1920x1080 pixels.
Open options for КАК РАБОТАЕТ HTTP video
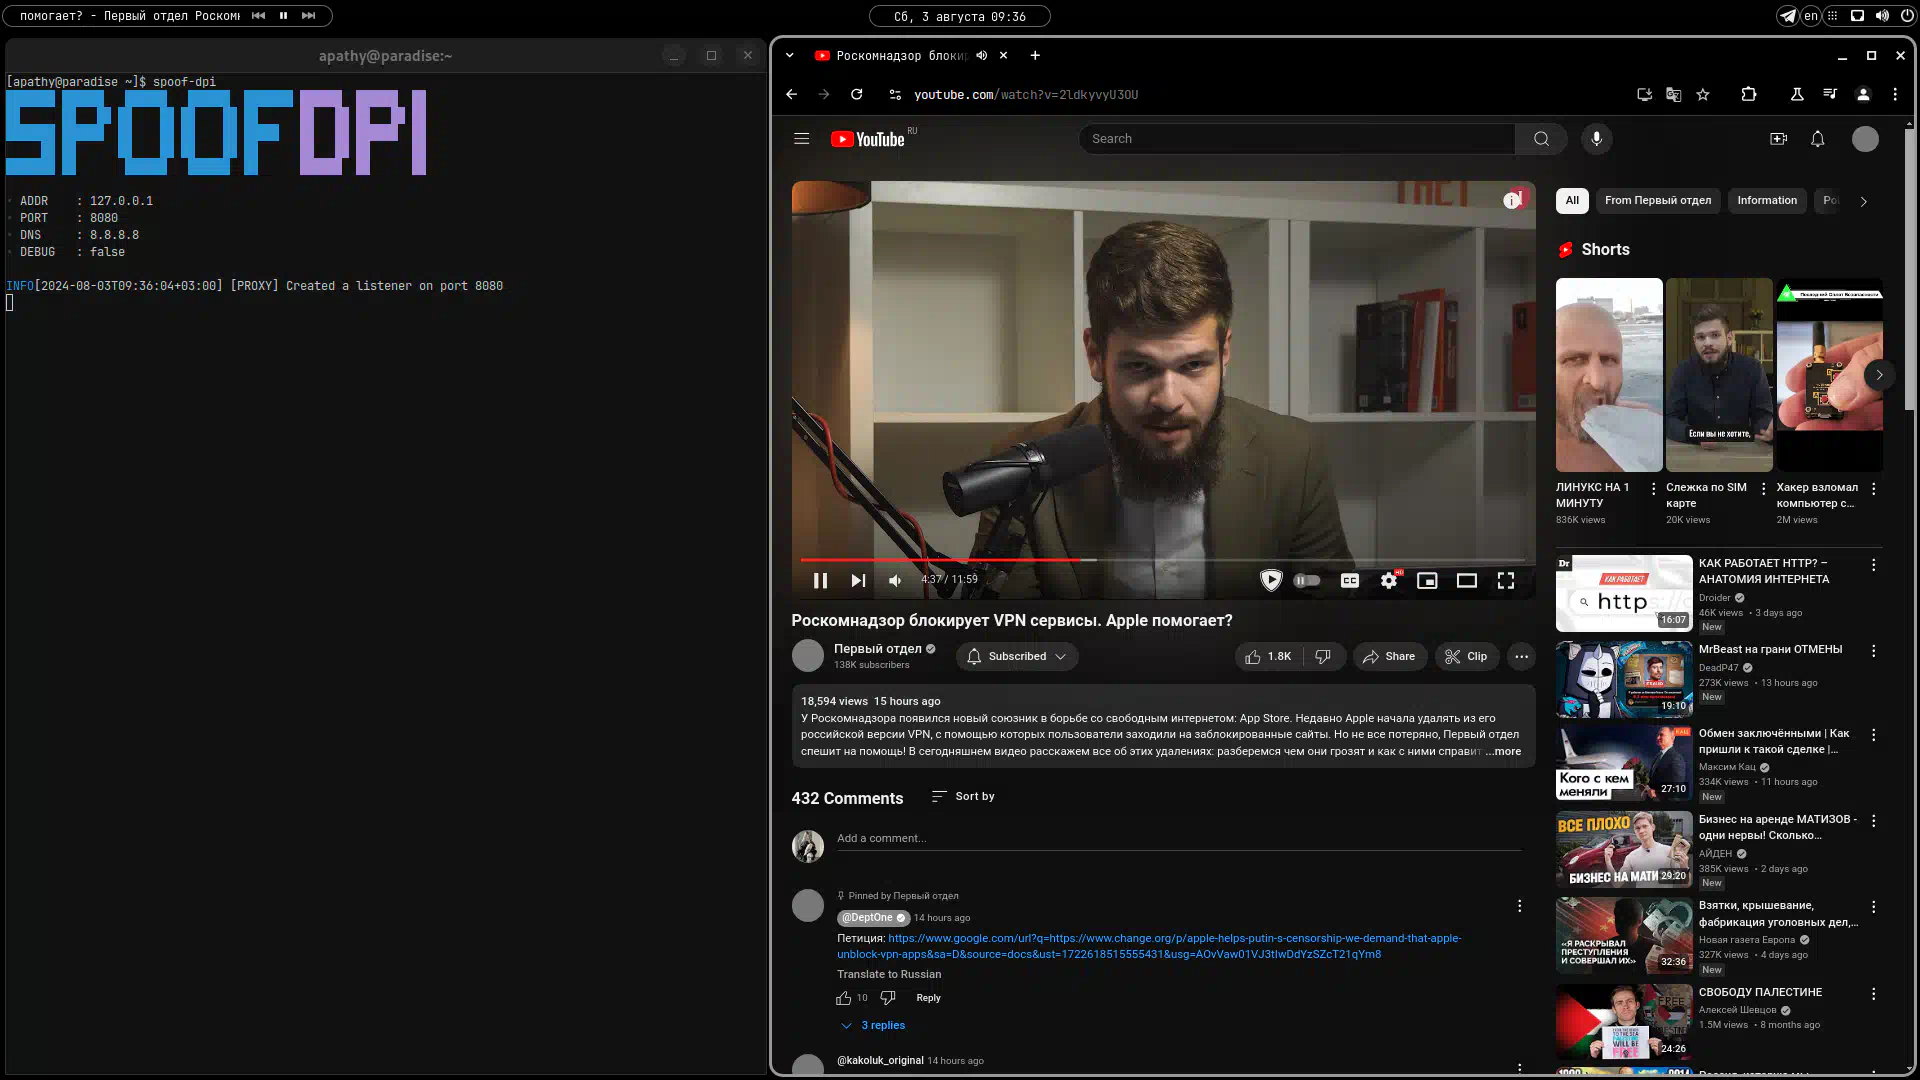coord(1874,565)
